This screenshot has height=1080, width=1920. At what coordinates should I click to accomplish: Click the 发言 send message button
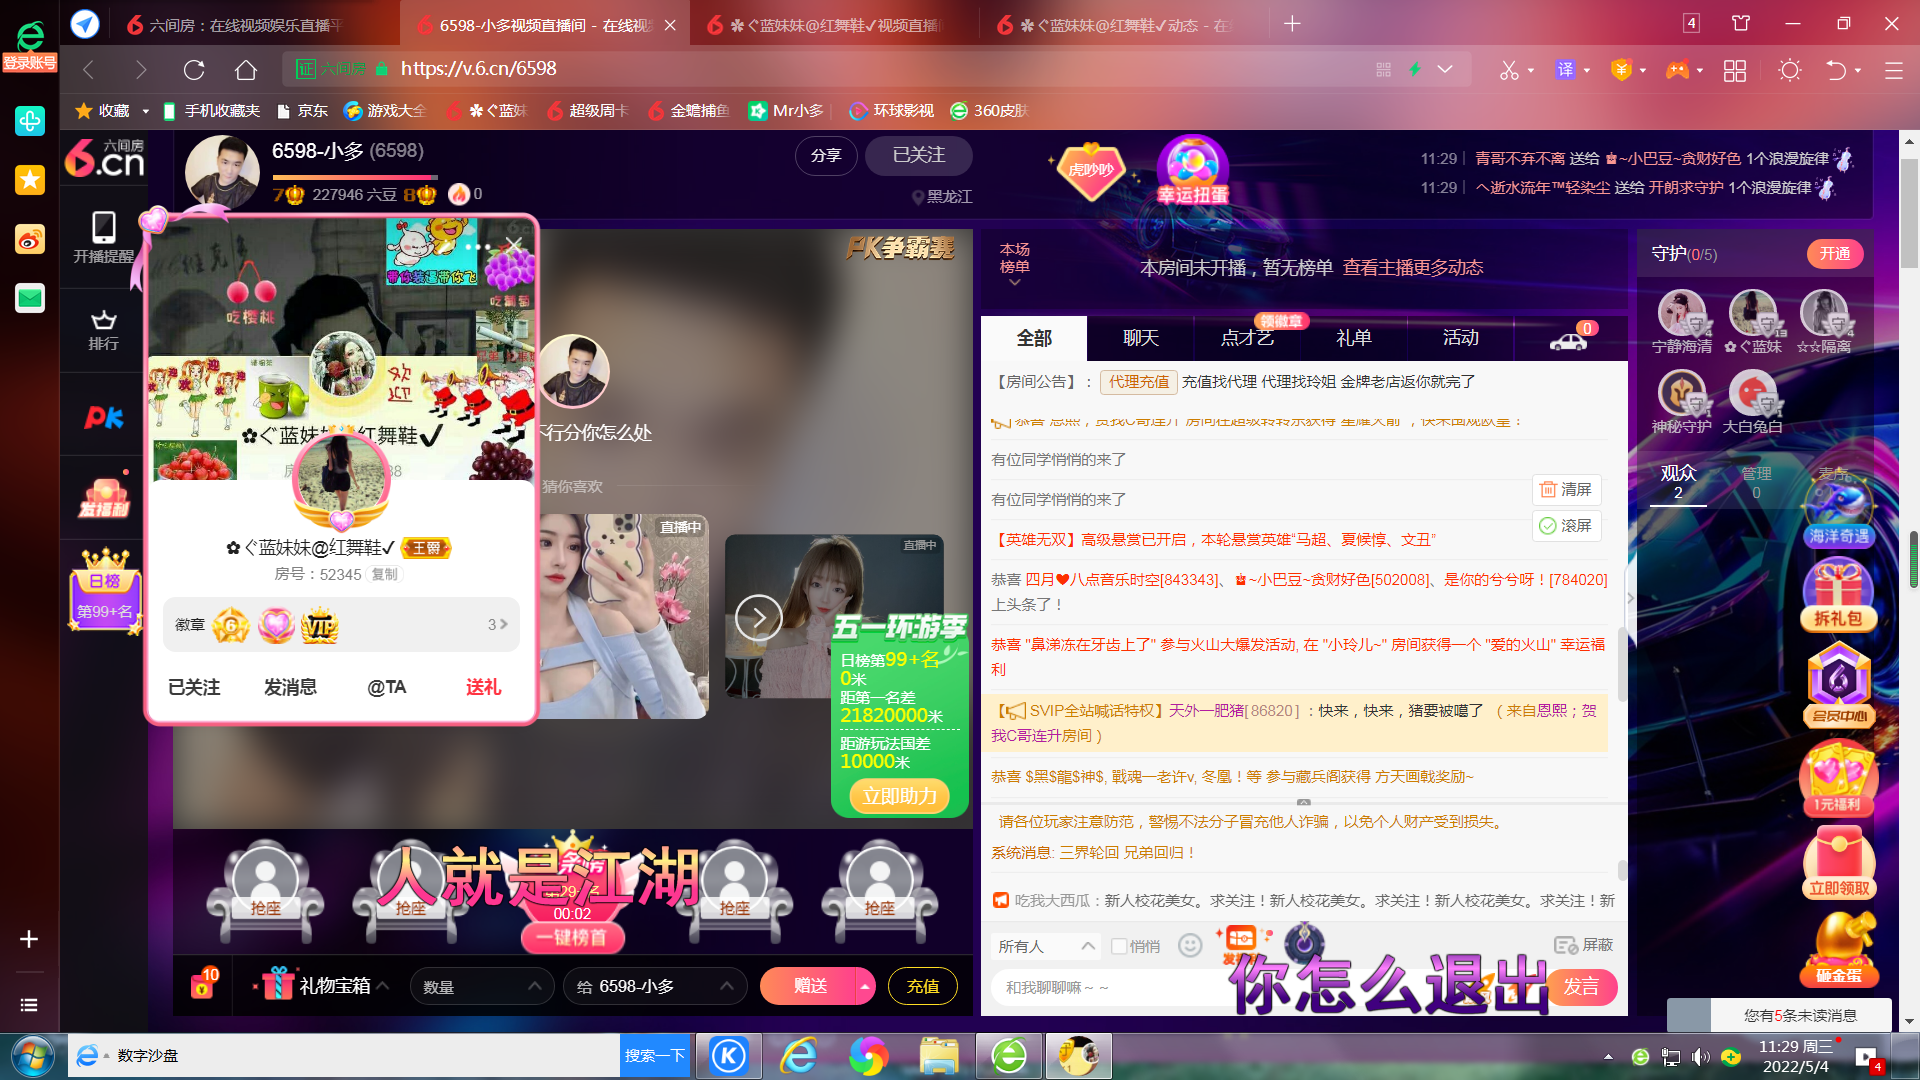1581,987
